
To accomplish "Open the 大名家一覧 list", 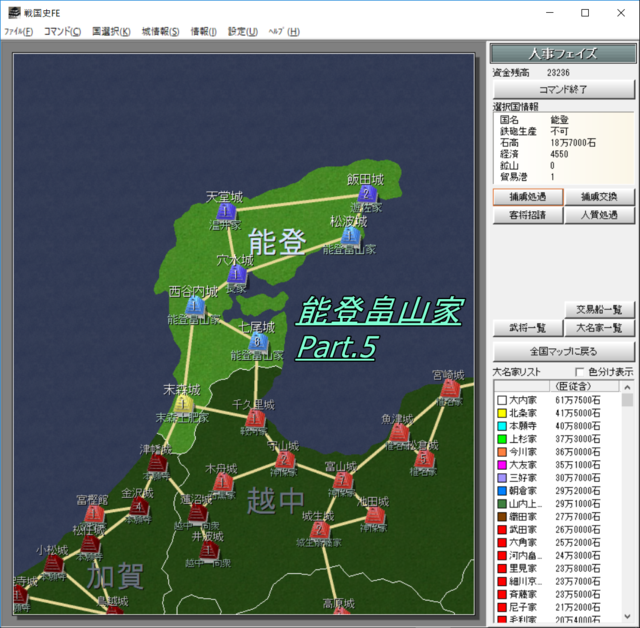I will point(599,328).
